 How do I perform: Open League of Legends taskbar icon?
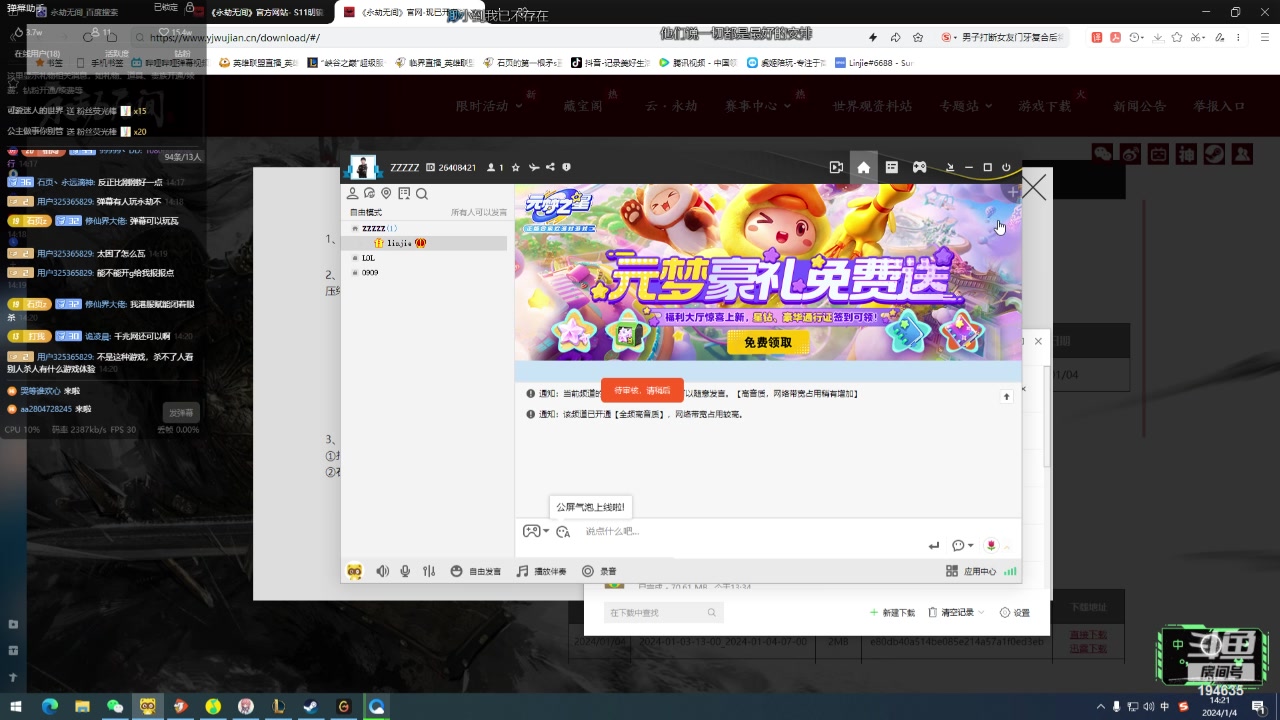(278, 706)
